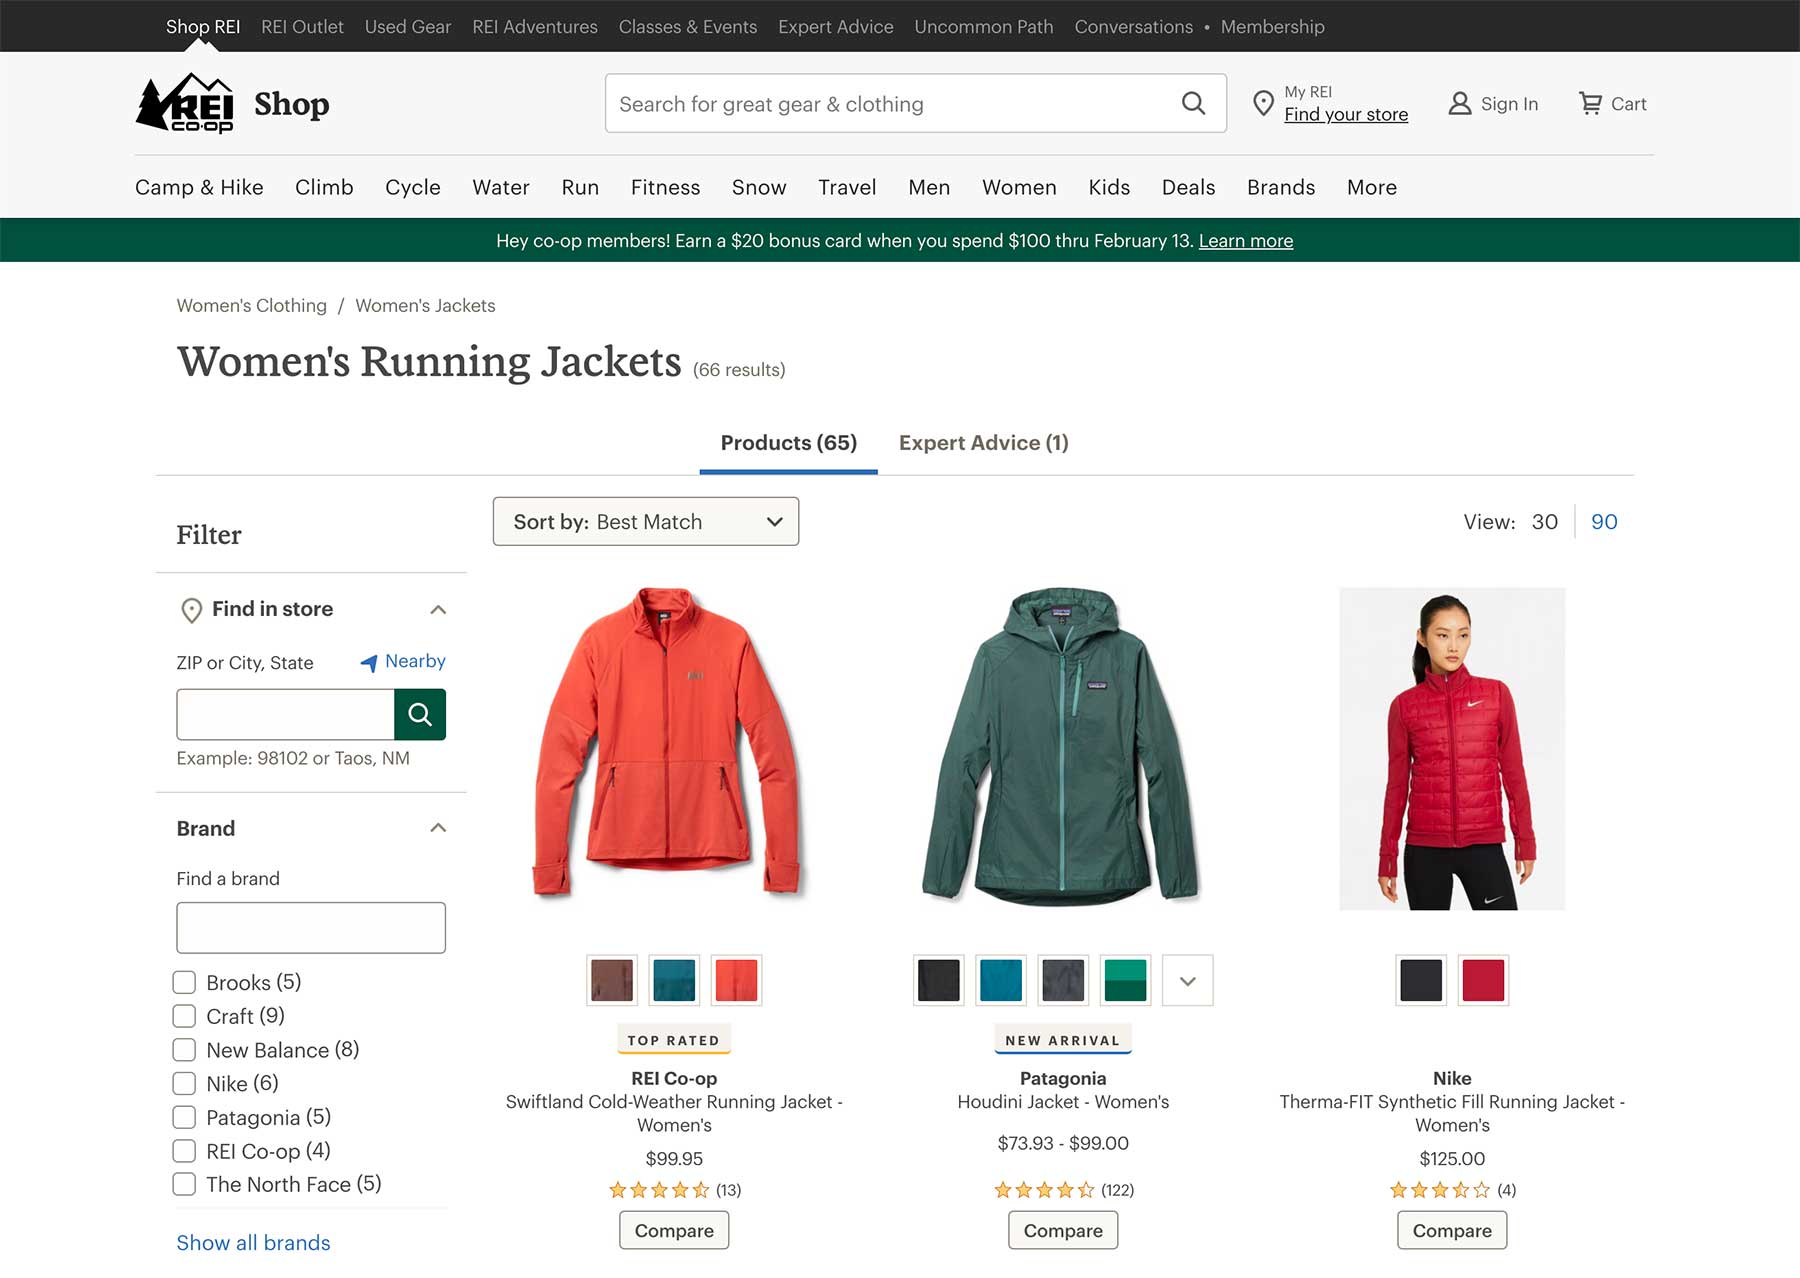The image size is (1800, 1278).
Task: Click the store location pin icon
Action: tap(1263, 103)
